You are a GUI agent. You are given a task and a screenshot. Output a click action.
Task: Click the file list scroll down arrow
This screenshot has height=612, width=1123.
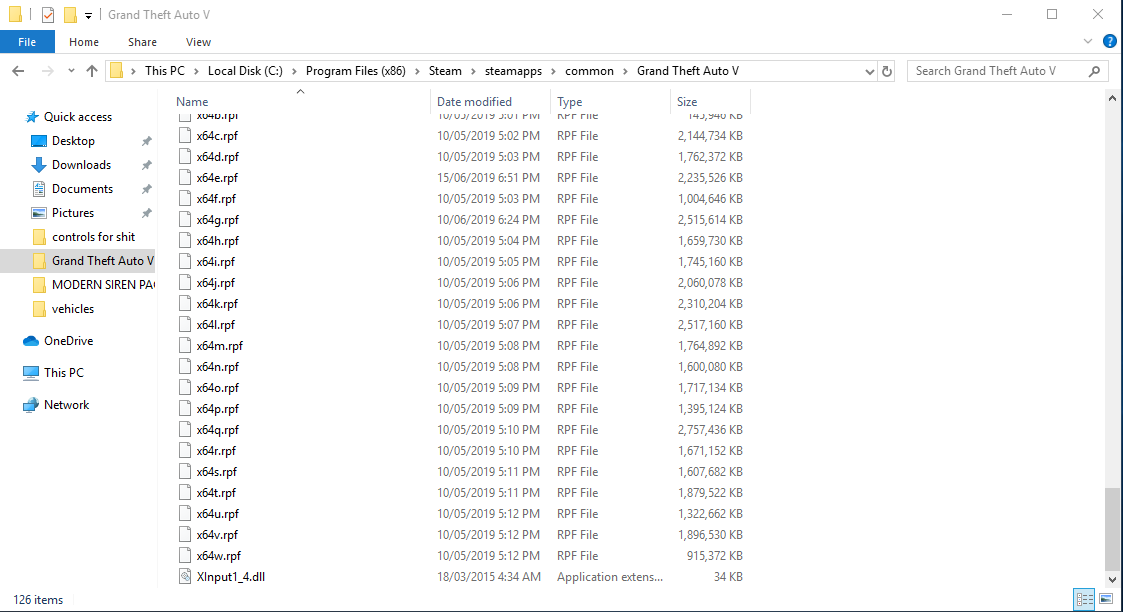[x=1112, y=580]
